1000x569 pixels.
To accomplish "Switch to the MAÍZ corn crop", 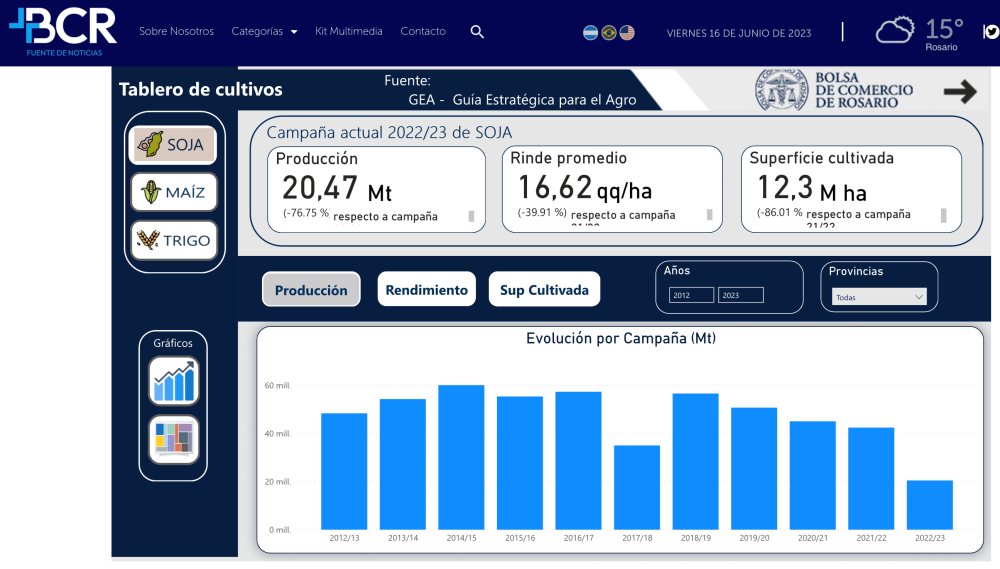I will coord(174,192).
